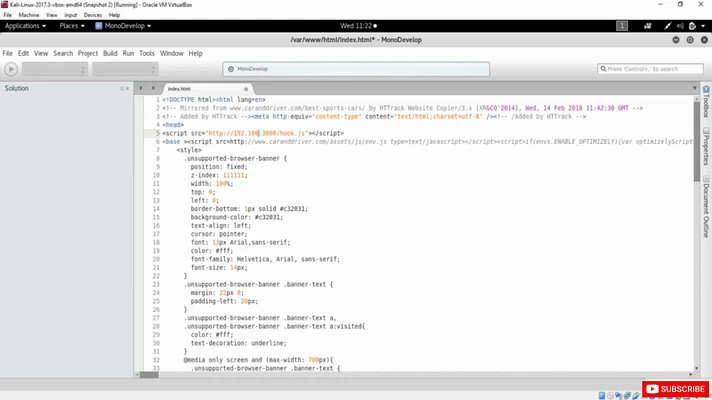
Task: Open the MonoDevelop app menu in top bar
Action: (x=123, y=26)
